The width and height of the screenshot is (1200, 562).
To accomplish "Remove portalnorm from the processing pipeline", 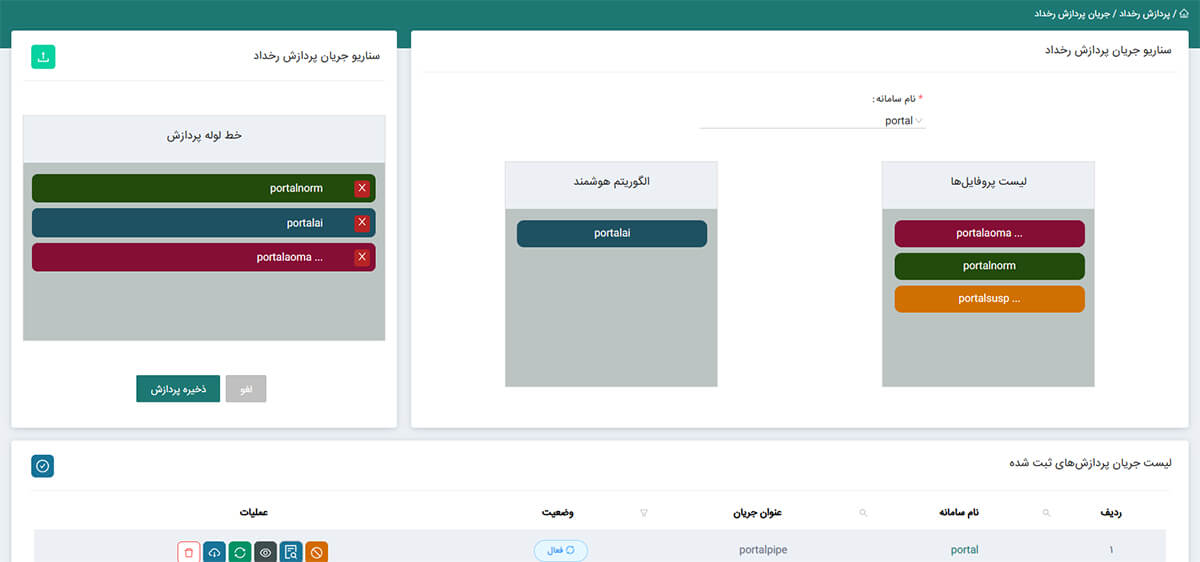I will click(x=362, y=188).
